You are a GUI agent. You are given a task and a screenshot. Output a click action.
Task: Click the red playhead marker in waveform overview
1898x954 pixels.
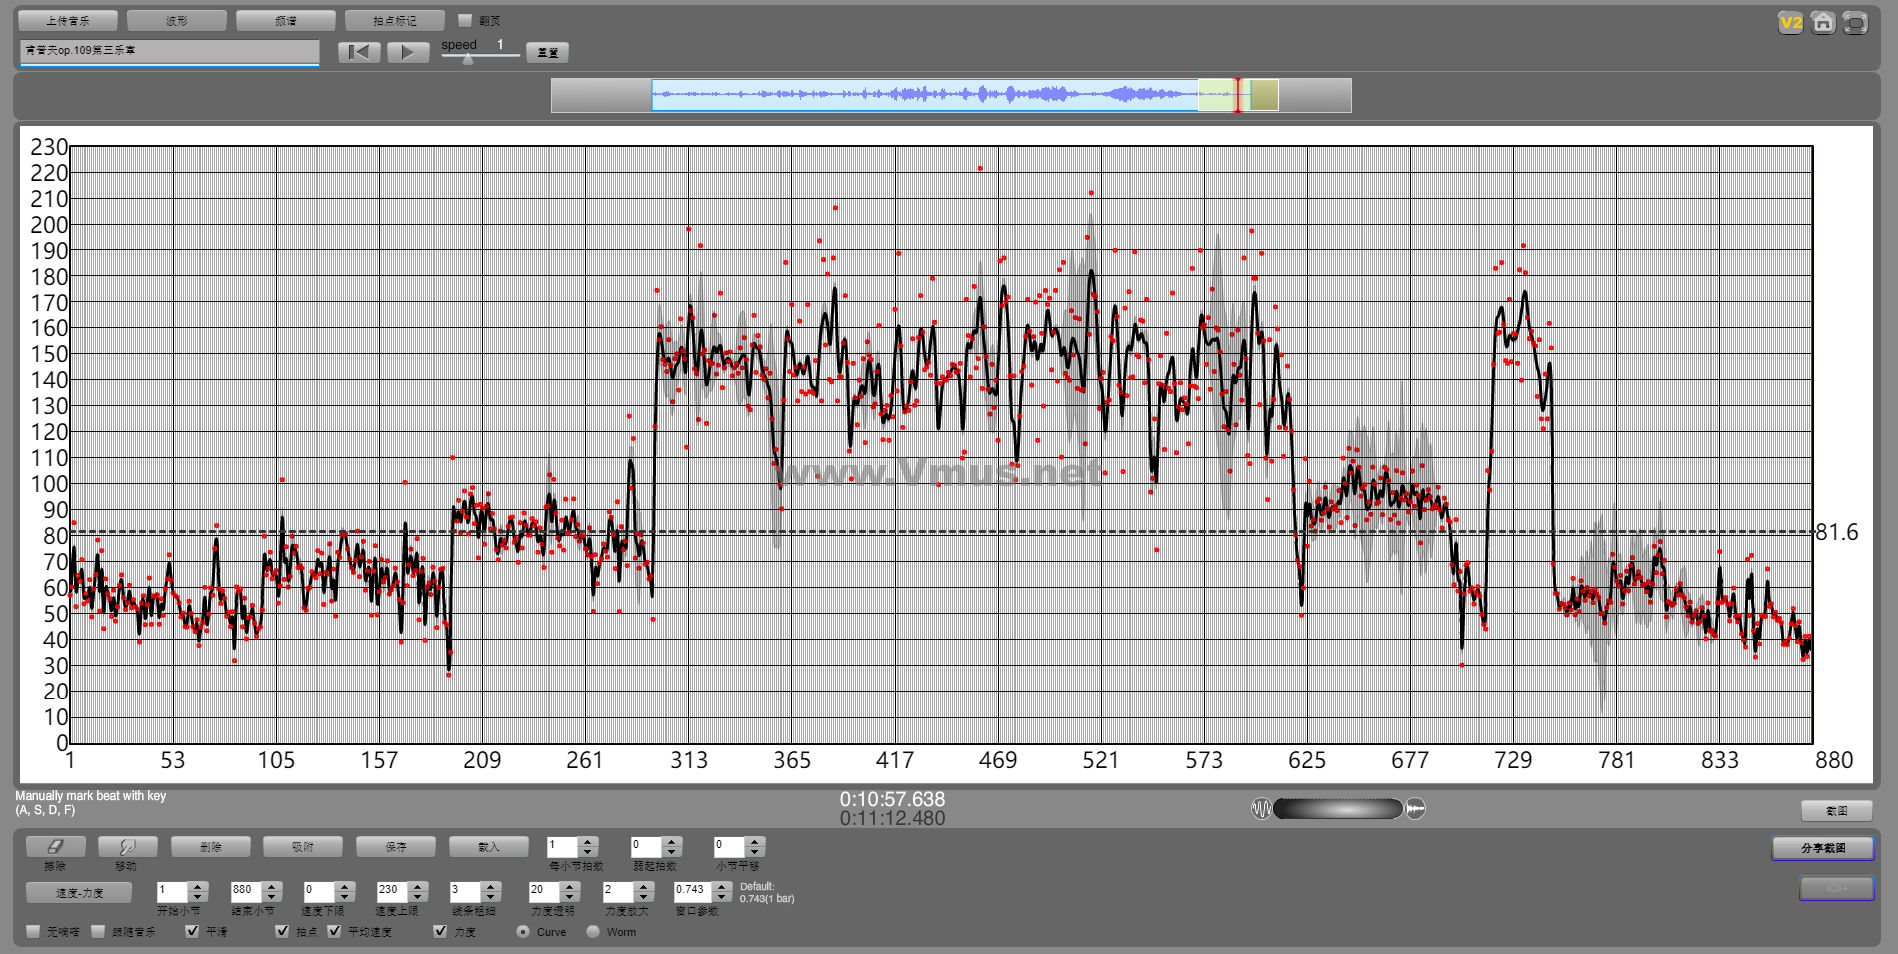[1237, 95]
